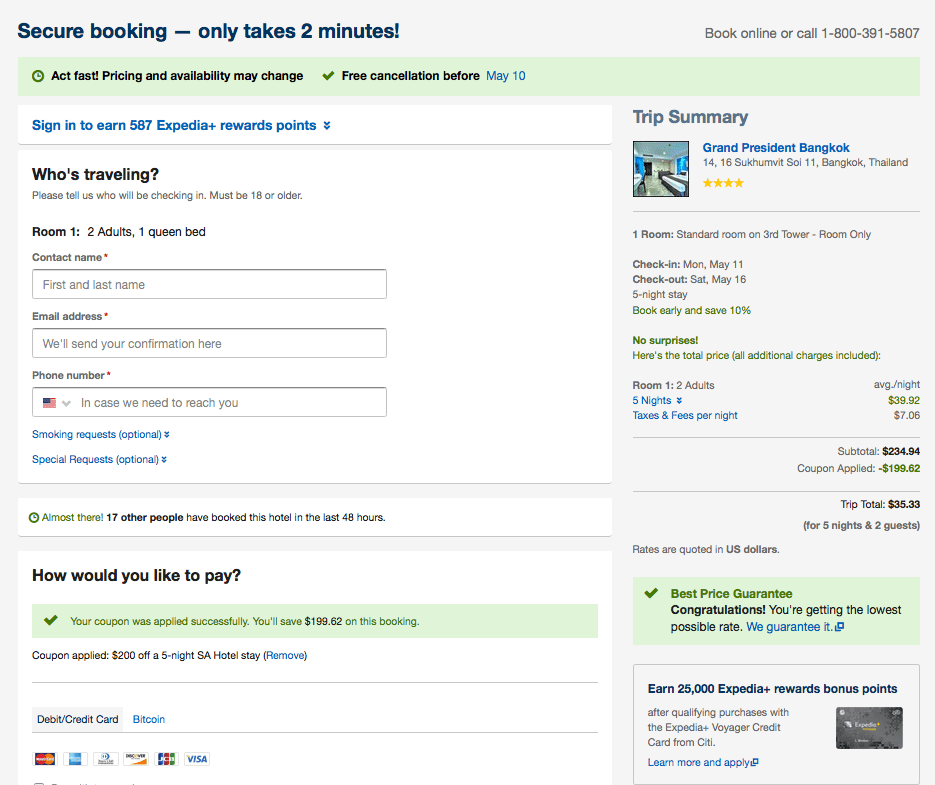Click the external link icon after Learn more and apply
Screen dimensions: 935x785
[754, 762]
